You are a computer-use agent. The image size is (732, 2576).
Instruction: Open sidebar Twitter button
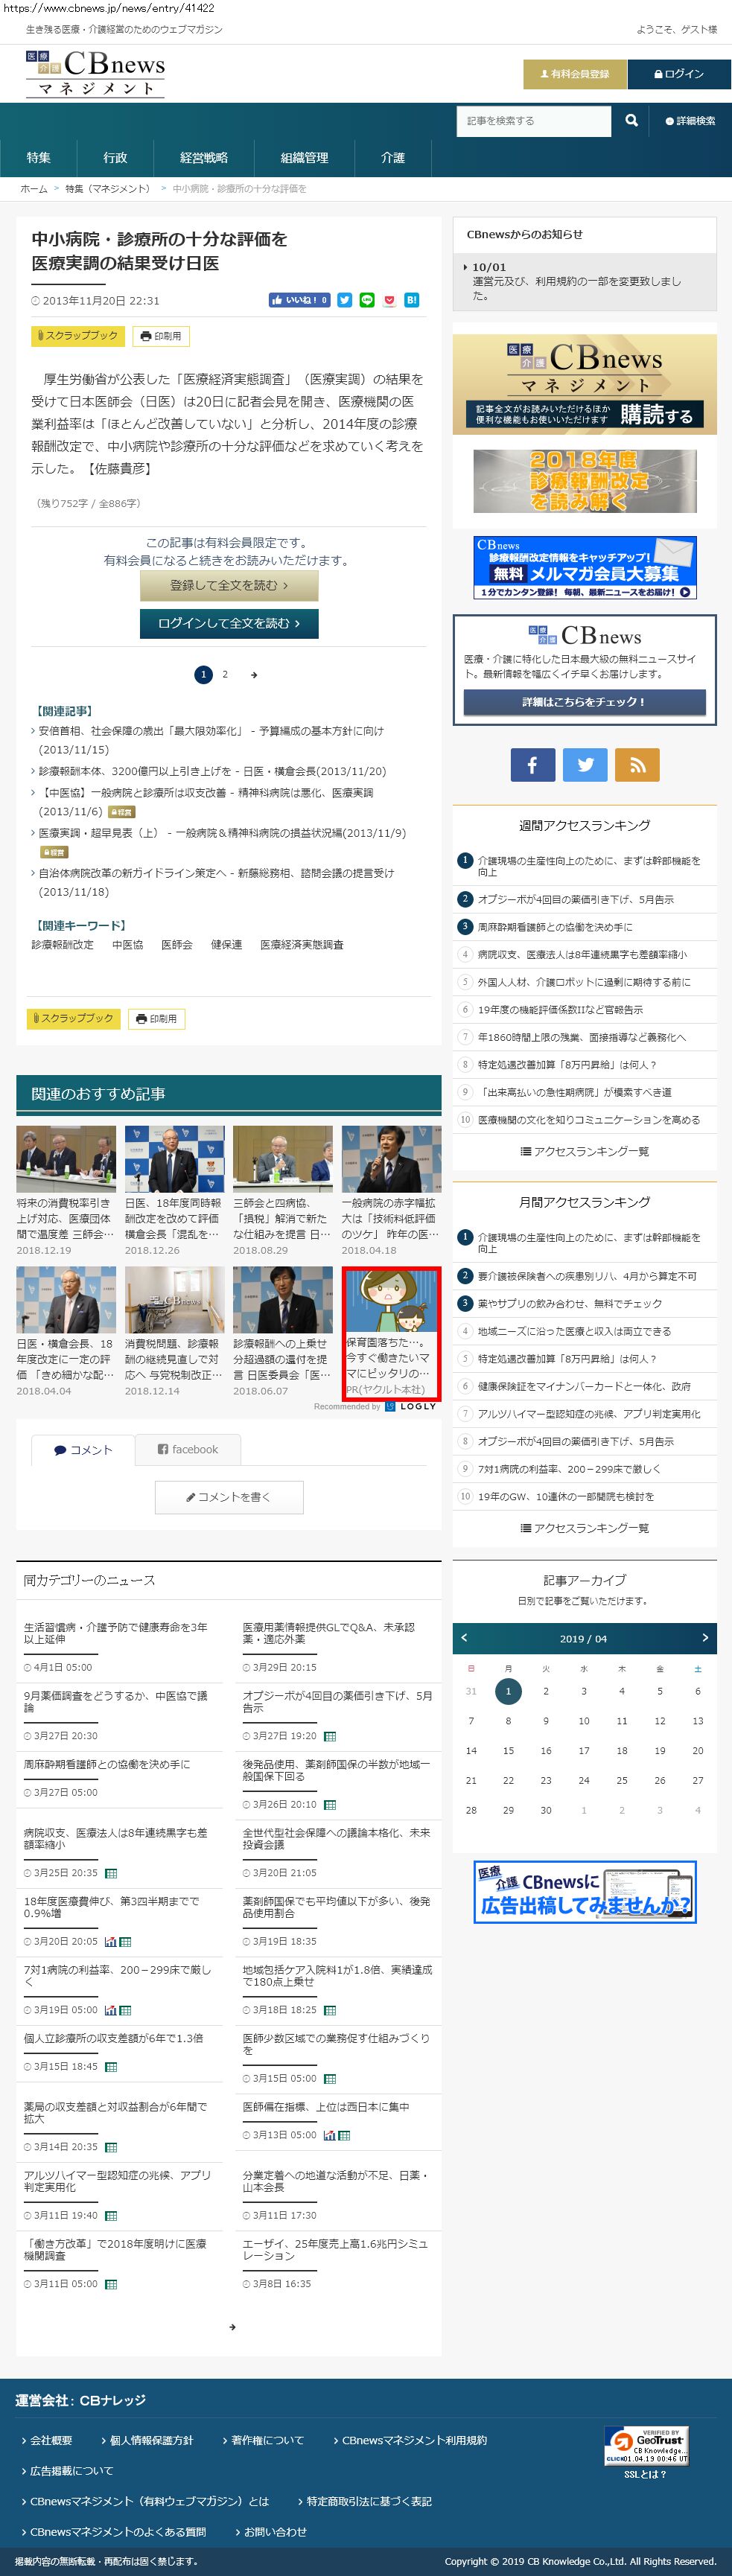pos(585,765)
